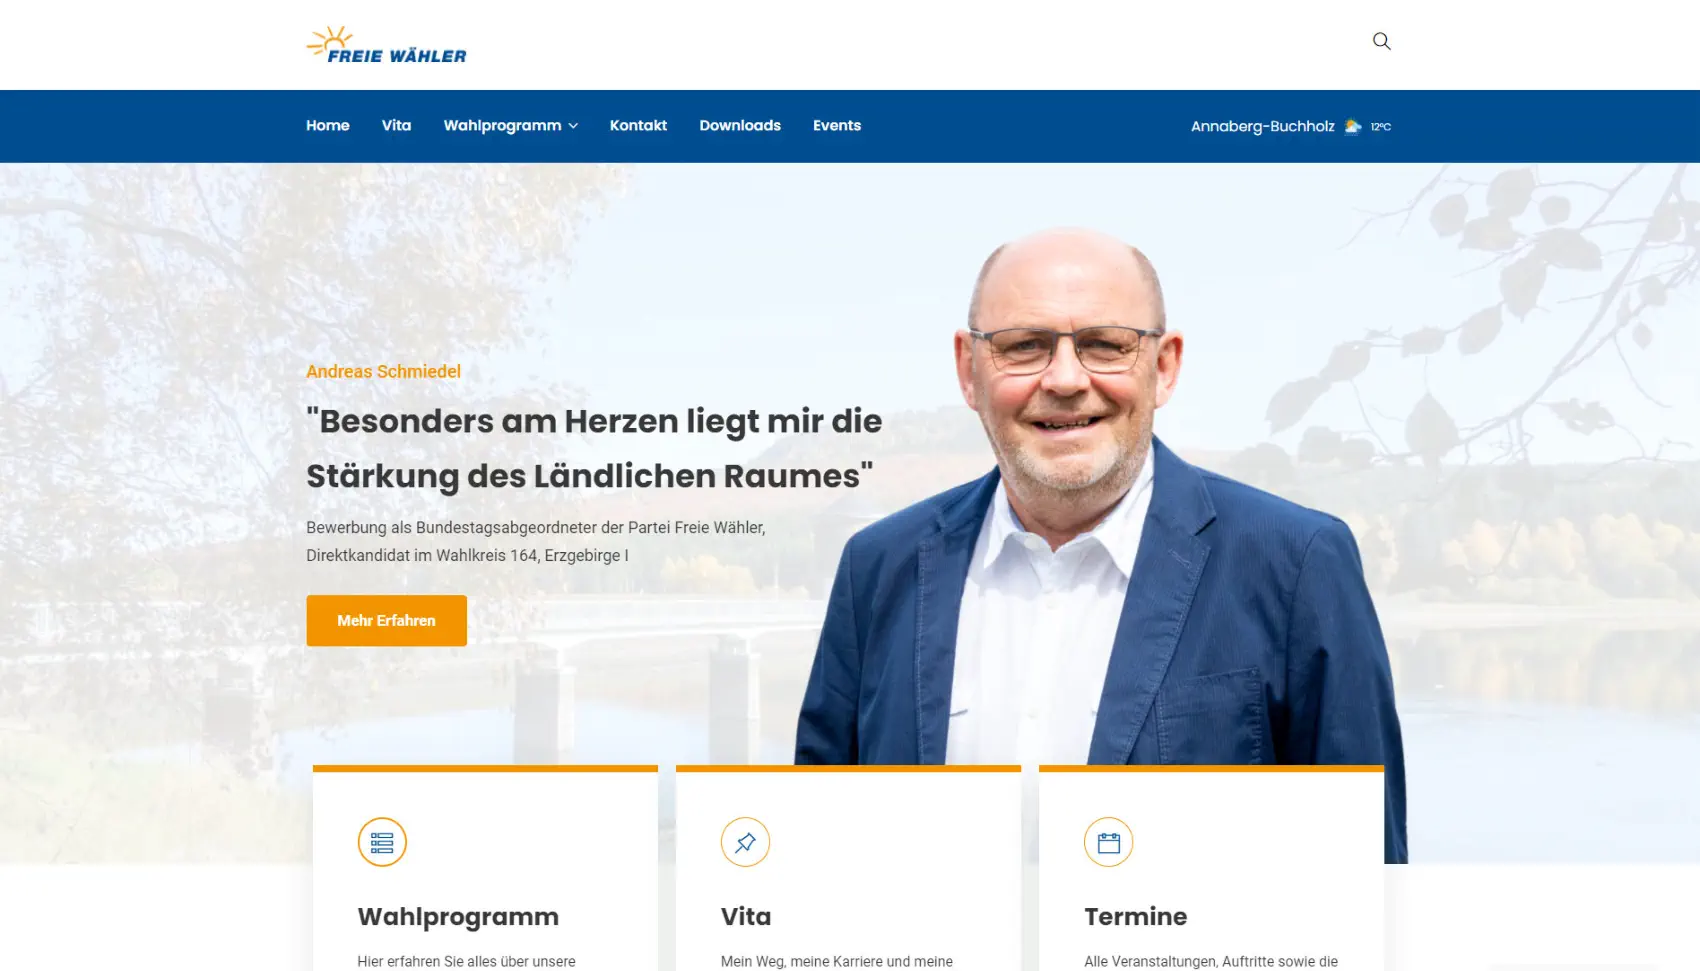Viewport: 1700px width, 971px height.
Task: Open the Home menu item
Action: 328,125
